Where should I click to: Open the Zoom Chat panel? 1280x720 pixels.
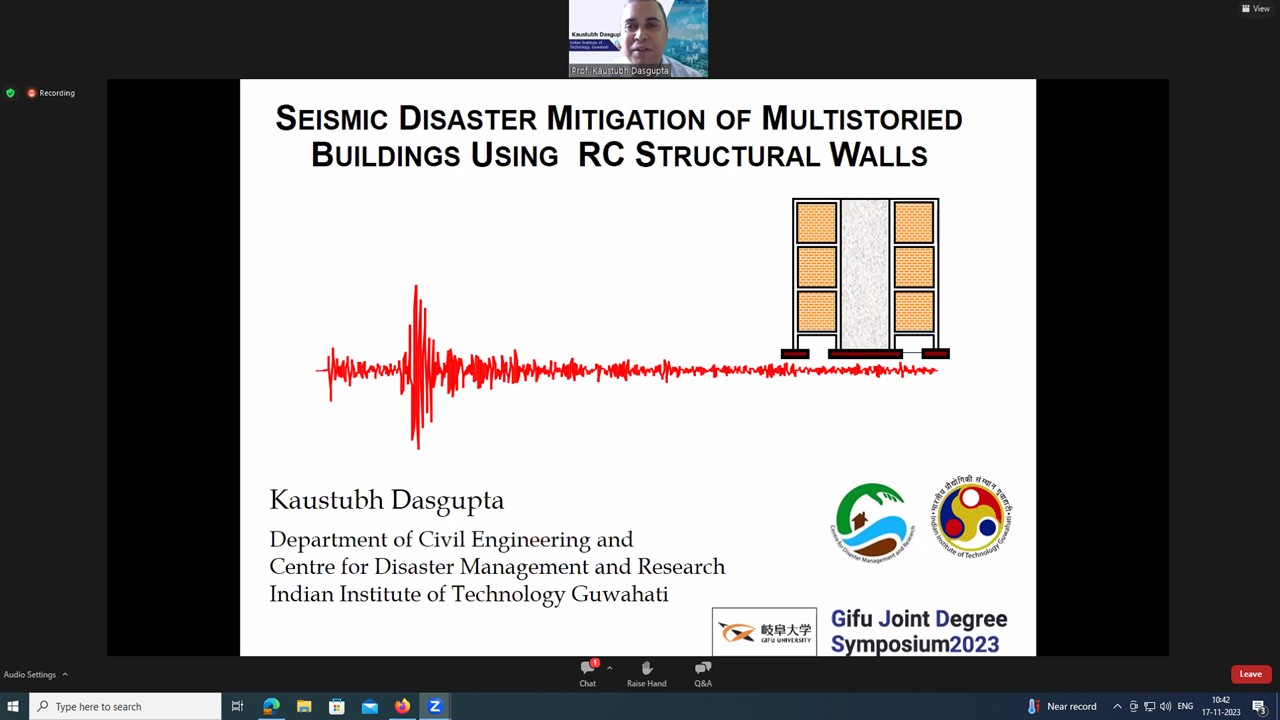point(588,674)
